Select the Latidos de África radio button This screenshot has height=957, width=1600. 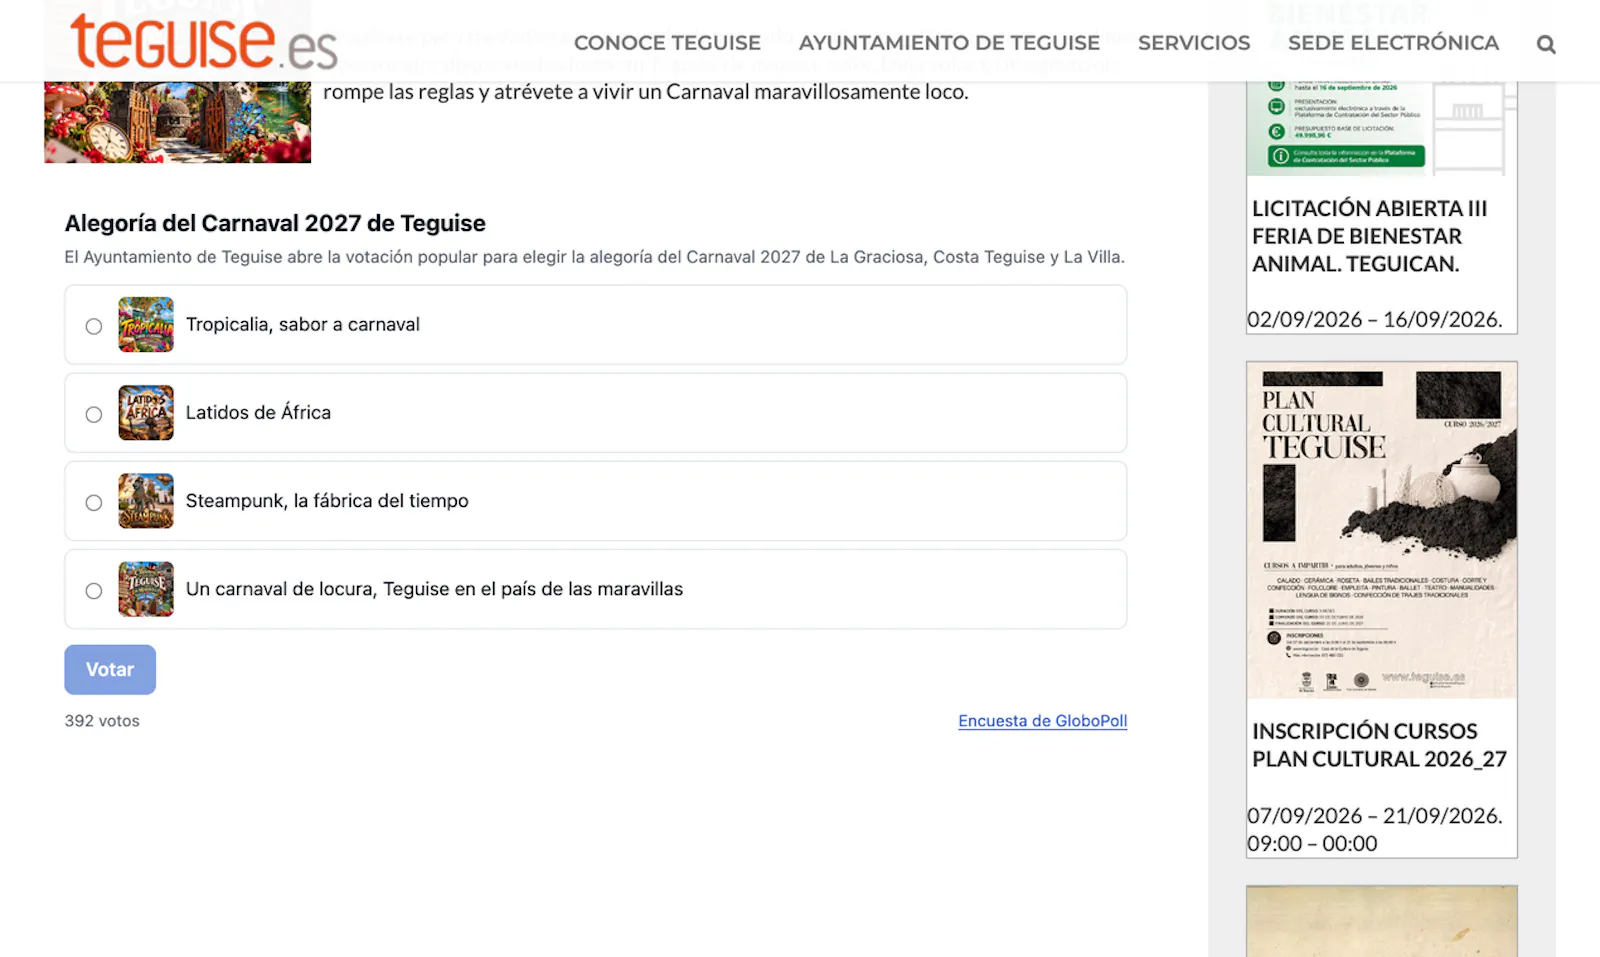pos(94,414)
